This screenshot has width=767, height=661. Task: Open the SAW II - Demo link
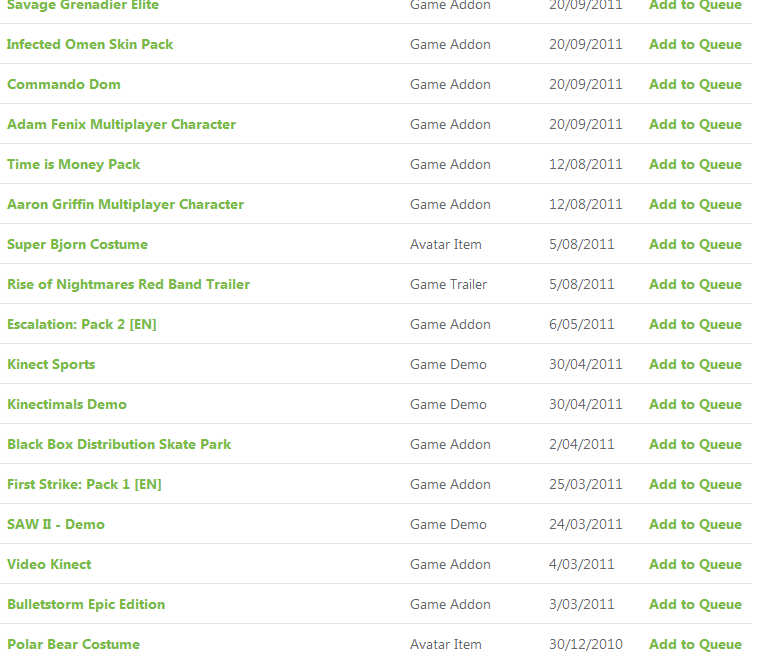[x=56, y=524]
